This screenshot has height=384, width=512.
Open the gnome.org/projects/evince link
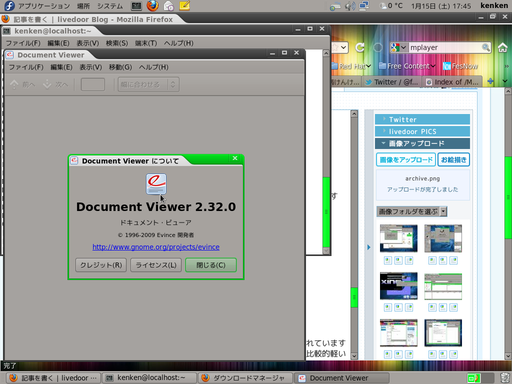point(156,247)
